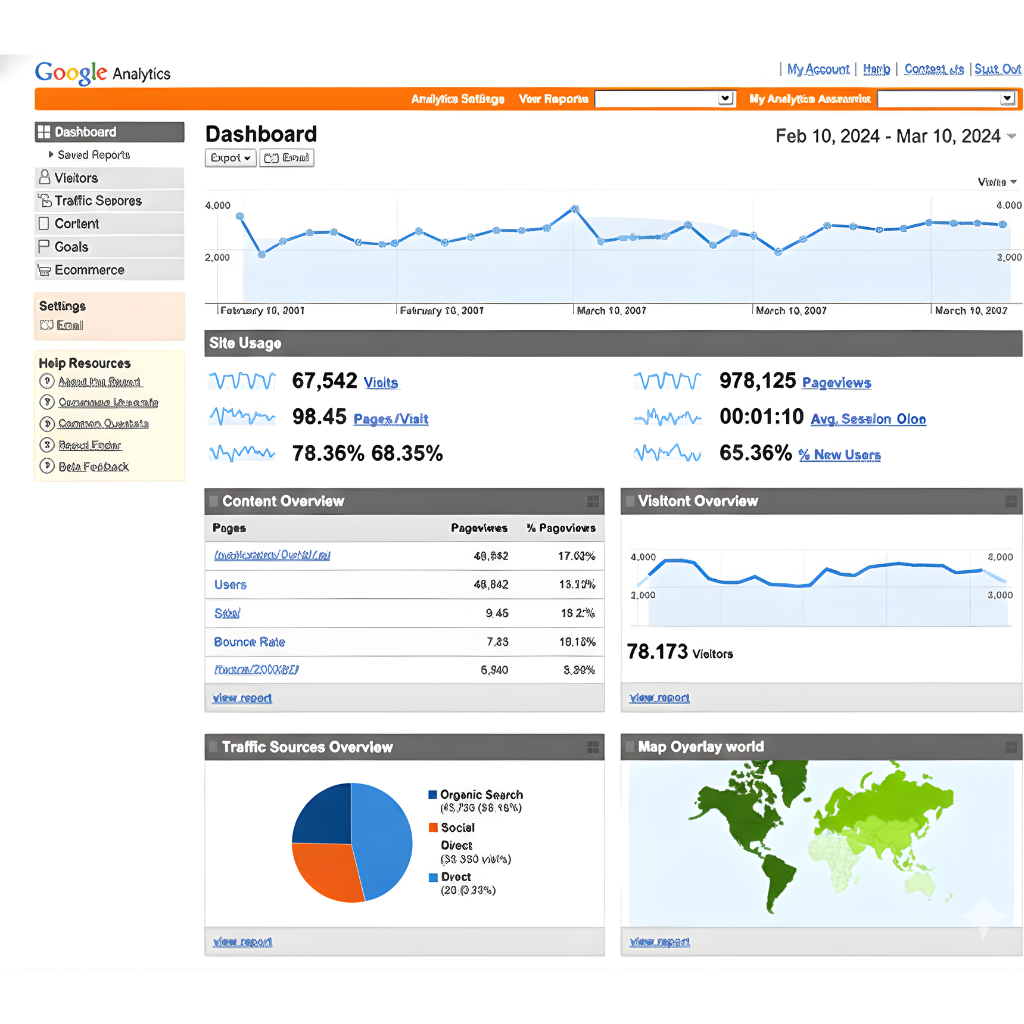Click Visitors Overview panel corner grid icon
The width and height of the screenshot is (1024, 1024).
[x=1010, y=502]
